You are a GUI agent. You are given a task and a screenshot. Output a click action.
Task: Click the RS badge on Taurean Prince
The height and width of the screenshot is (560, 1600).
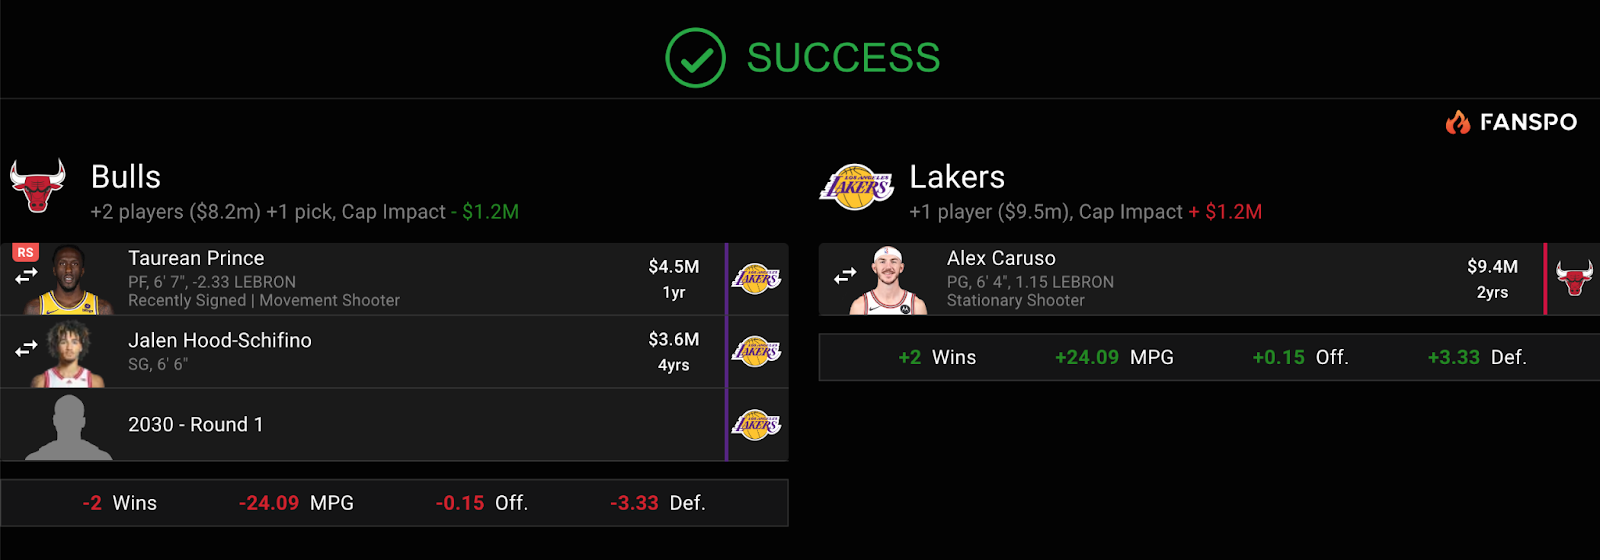pyautogui.click(x=25, y=252)
